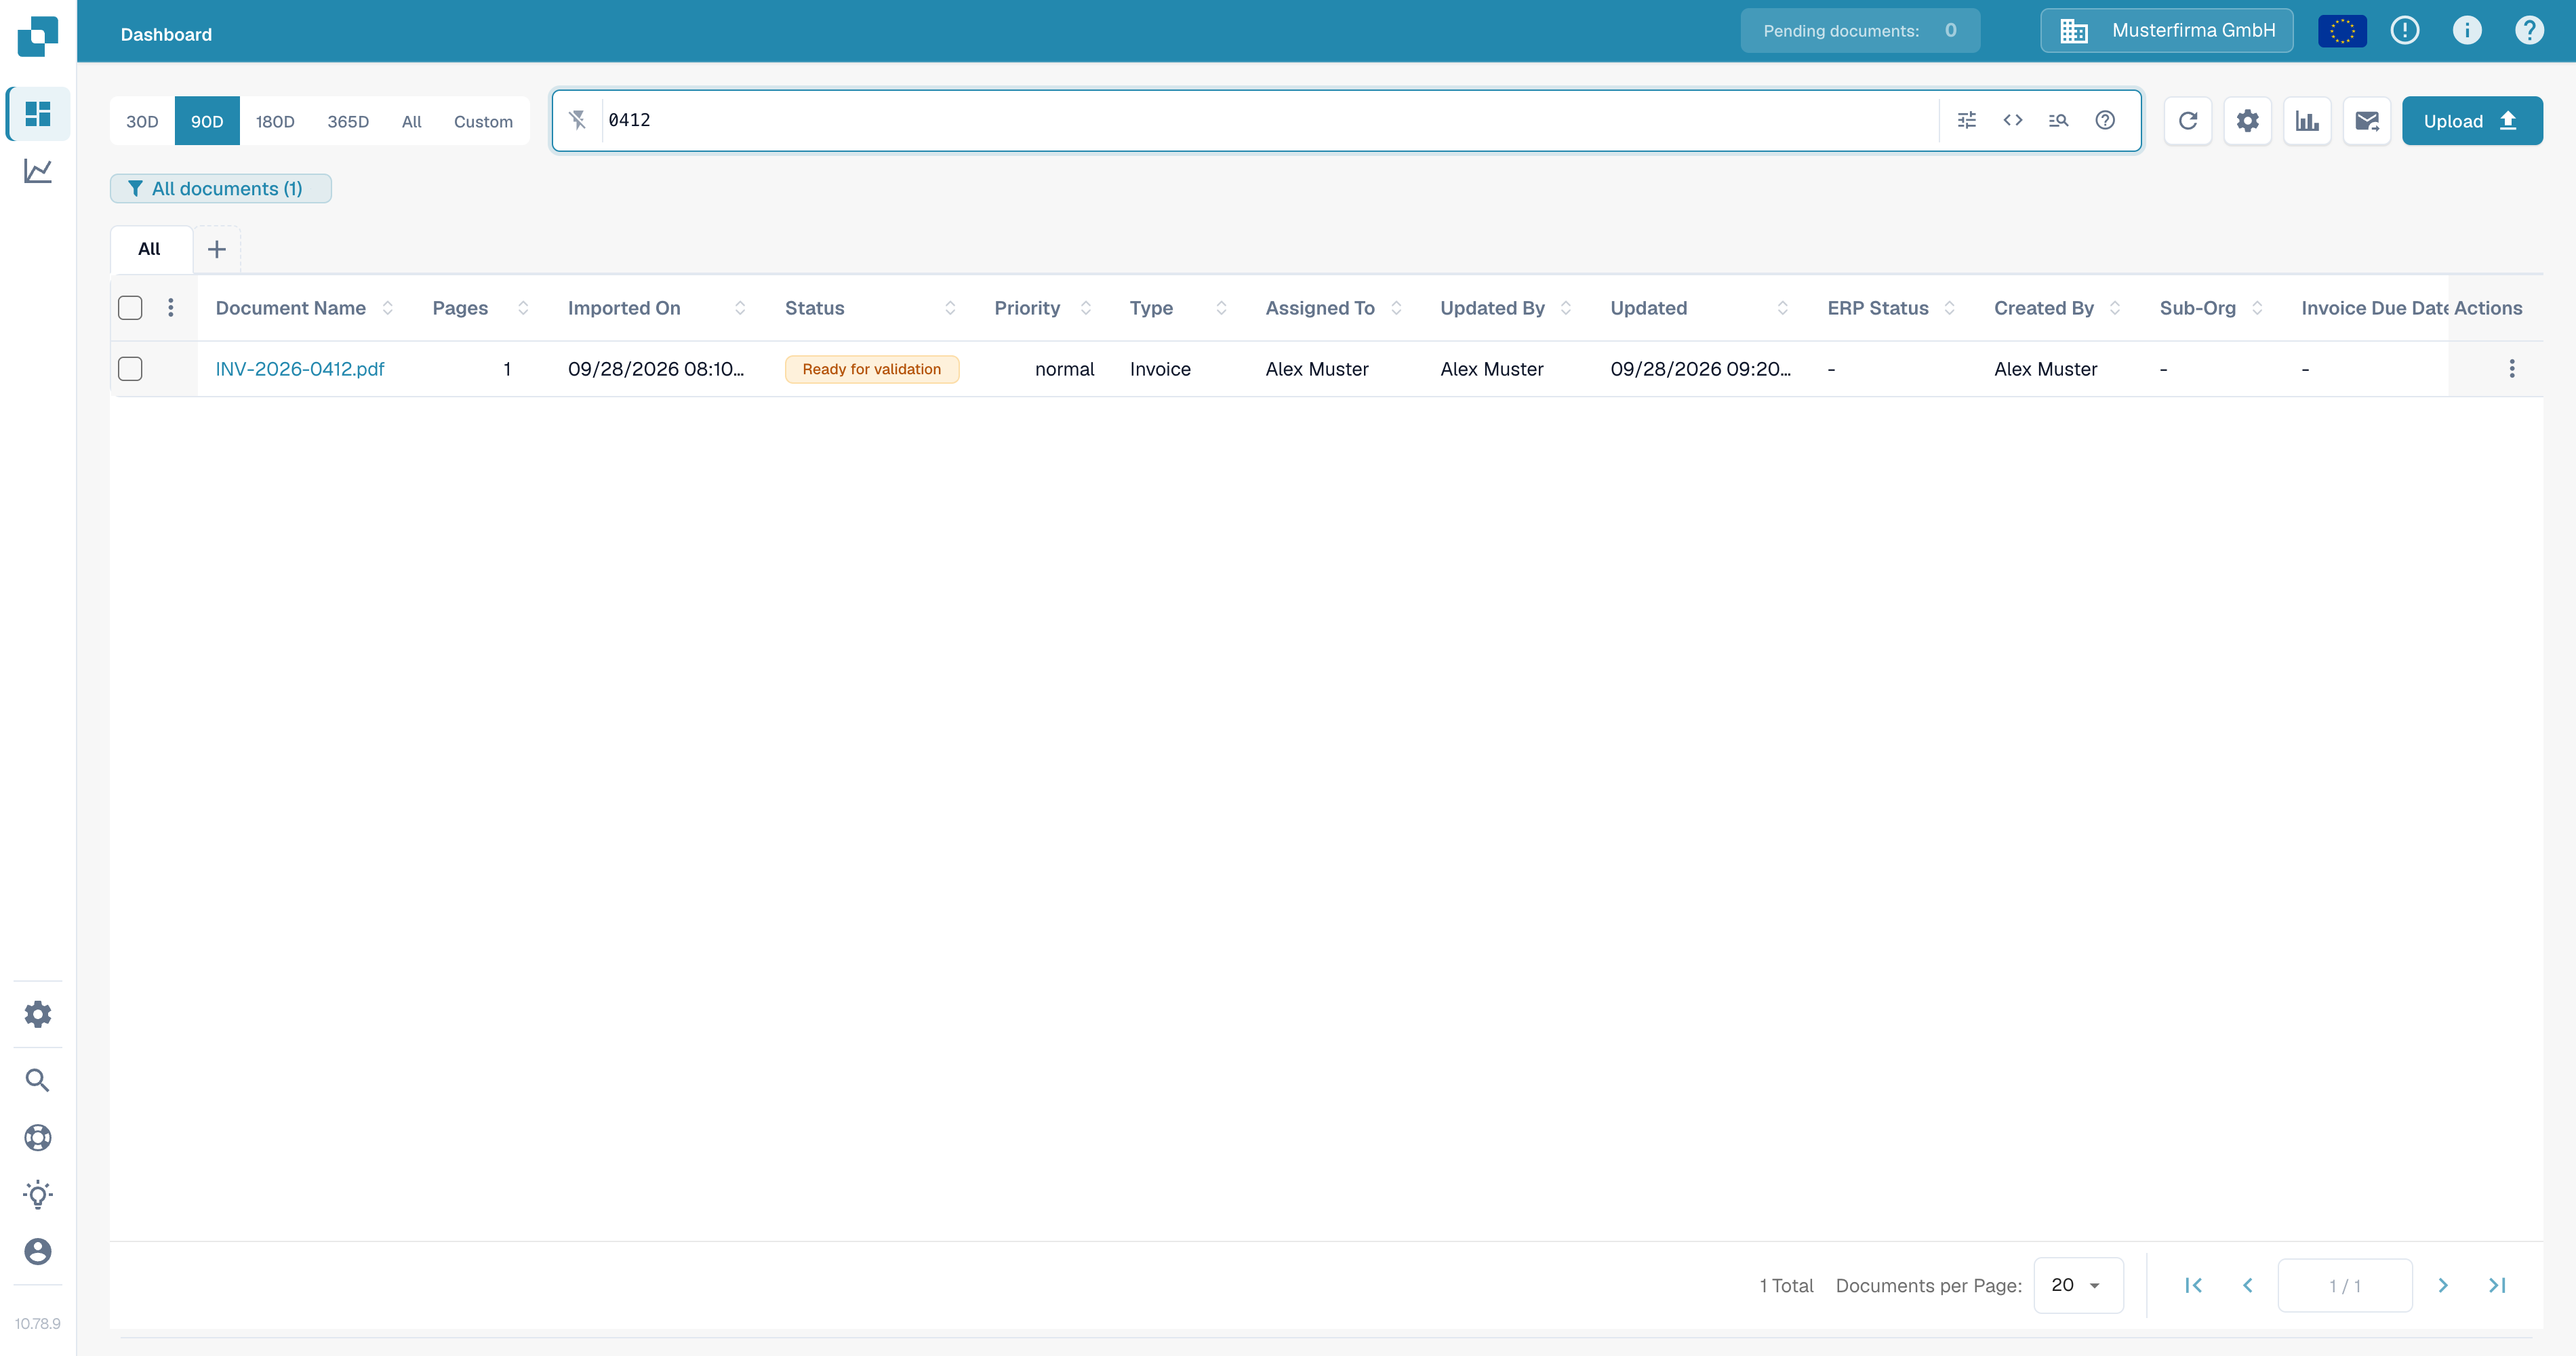
Task: Sort by Updated By column
Action: [x=1566, y=308]
